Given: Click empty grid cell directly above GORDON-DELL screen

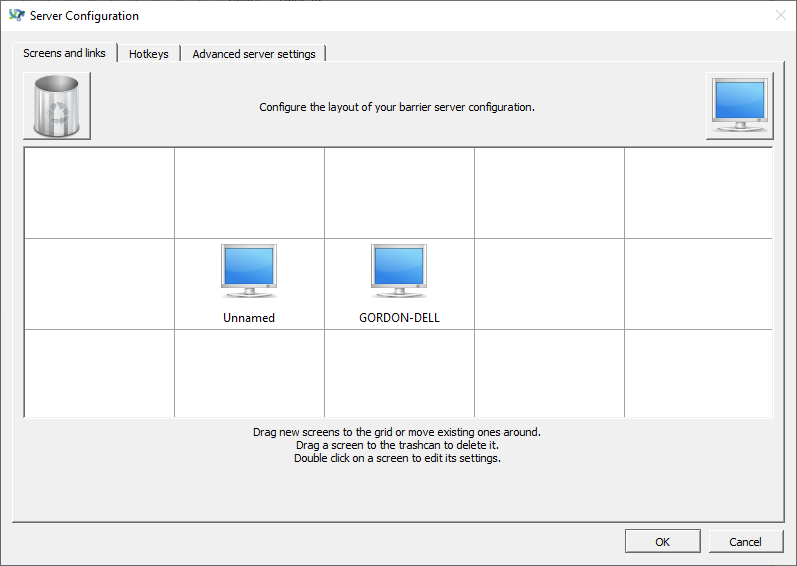Looking at the screenshot, I should [399, 193].
